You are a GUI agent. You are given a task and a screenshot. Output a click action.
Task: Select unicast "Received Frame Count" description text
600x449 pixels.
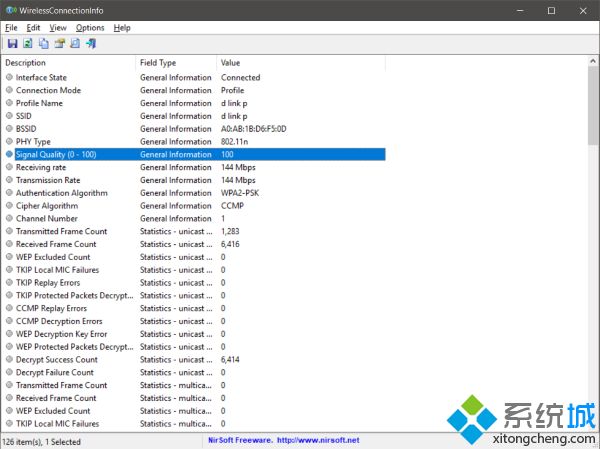tap(56, 244)
